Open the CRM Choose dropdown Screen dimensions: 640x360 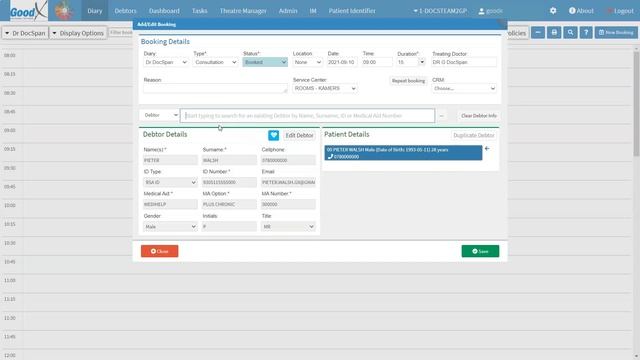(464, 88)
